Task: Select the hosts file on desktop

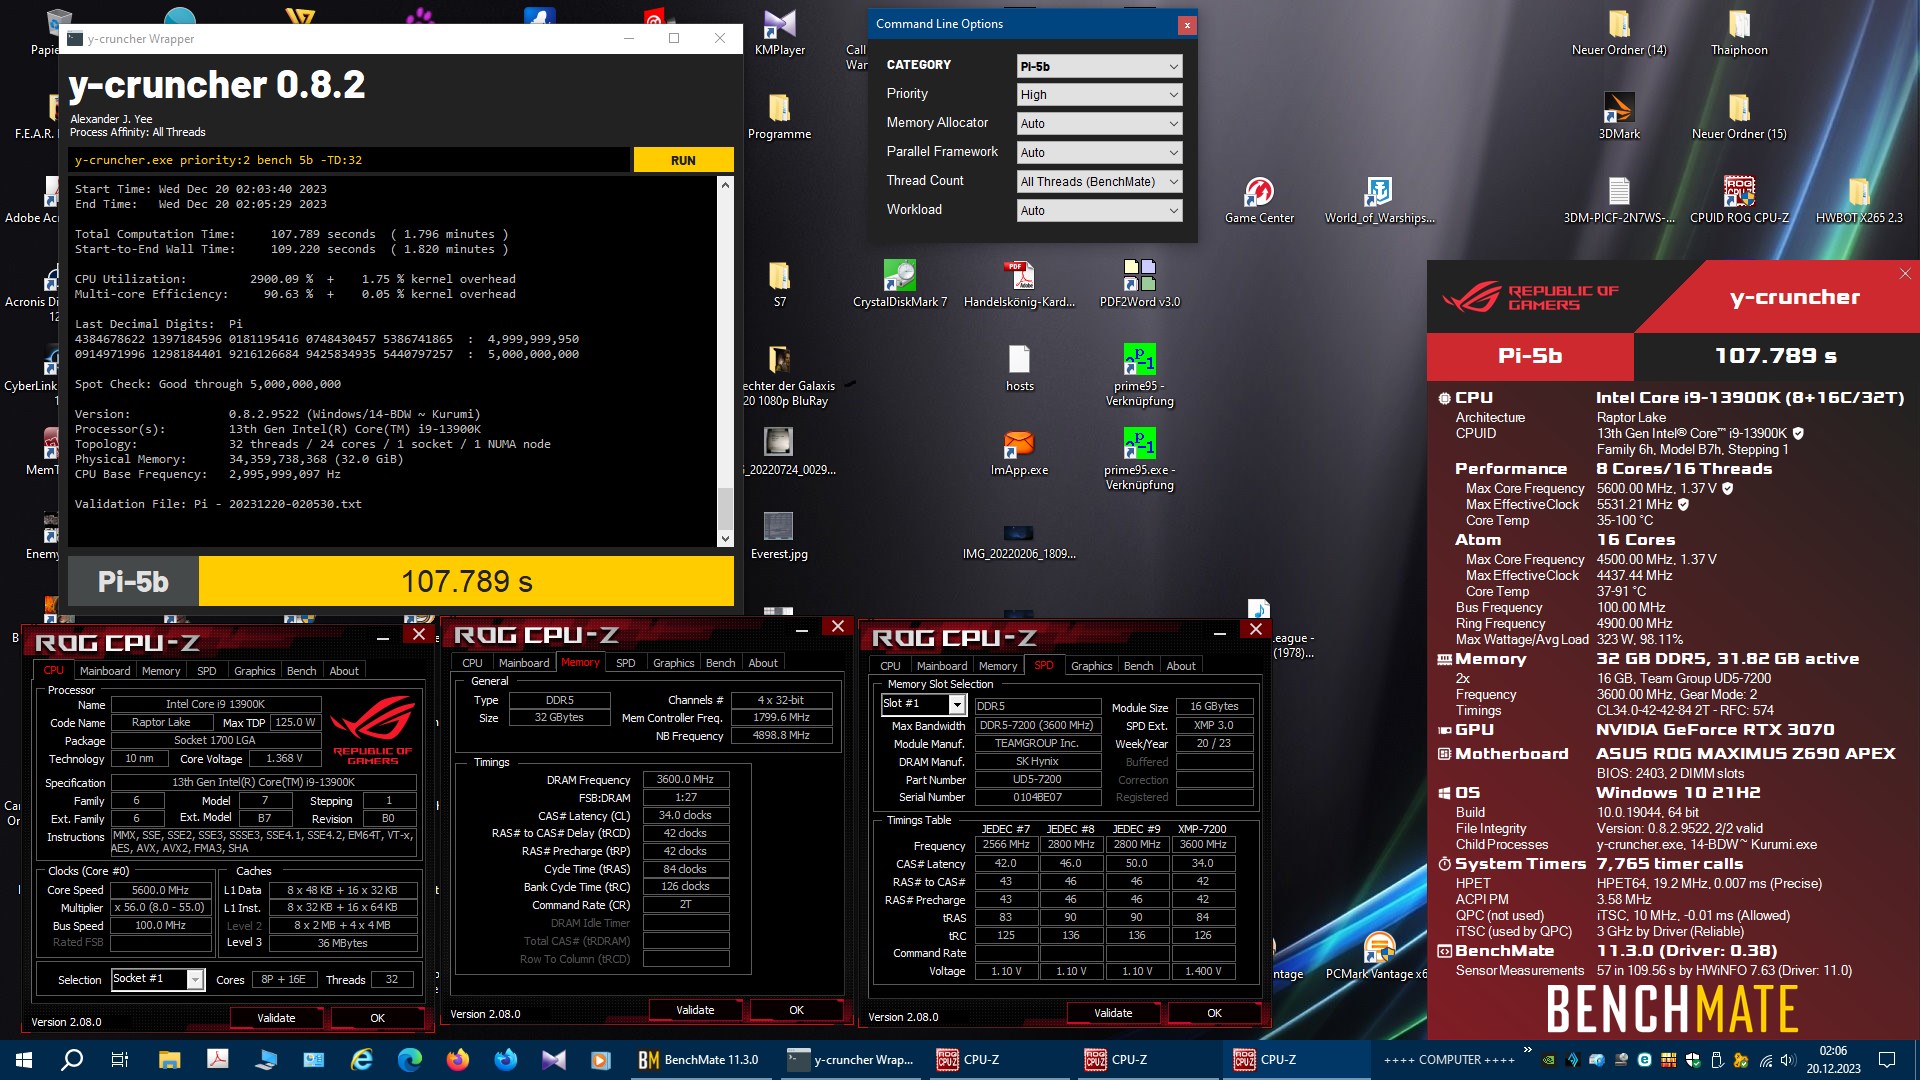Action: click(1019, 368)
